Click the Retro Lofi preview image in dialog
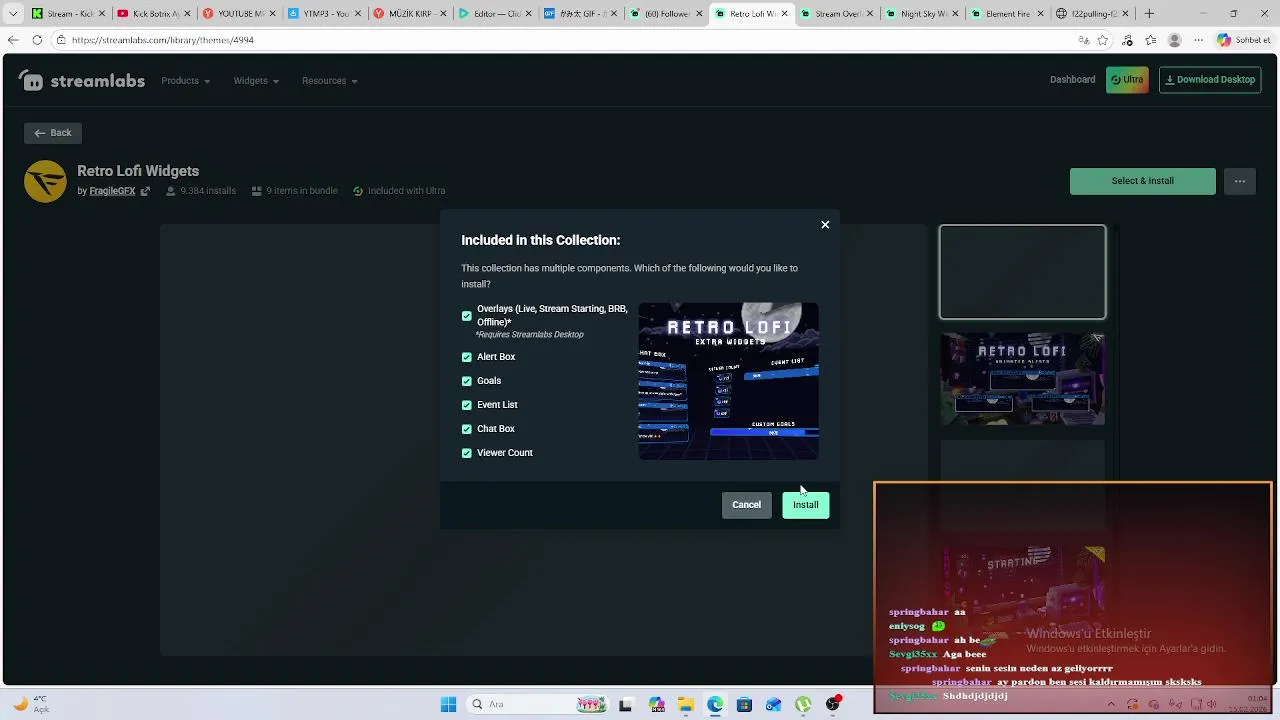The height and width of the screenshot is (720, 1280). pyautogui.click(x=728, y=381)
